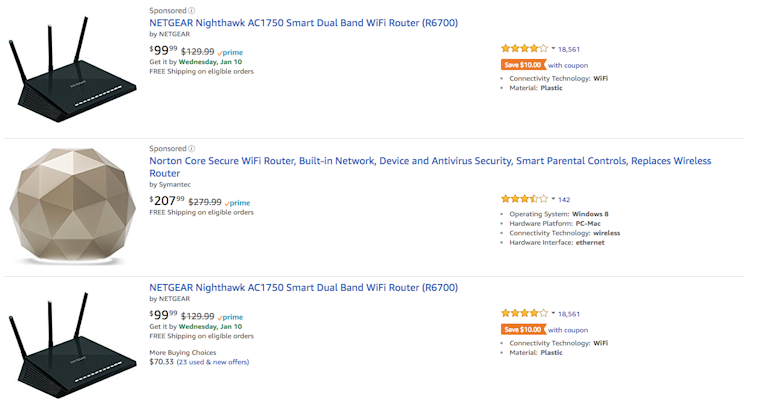Image resolution: width=768 pixels, height=410 pixels.
Task: Click Save $10.00 coupon badge on first listing
Action: tap(523, 64)
